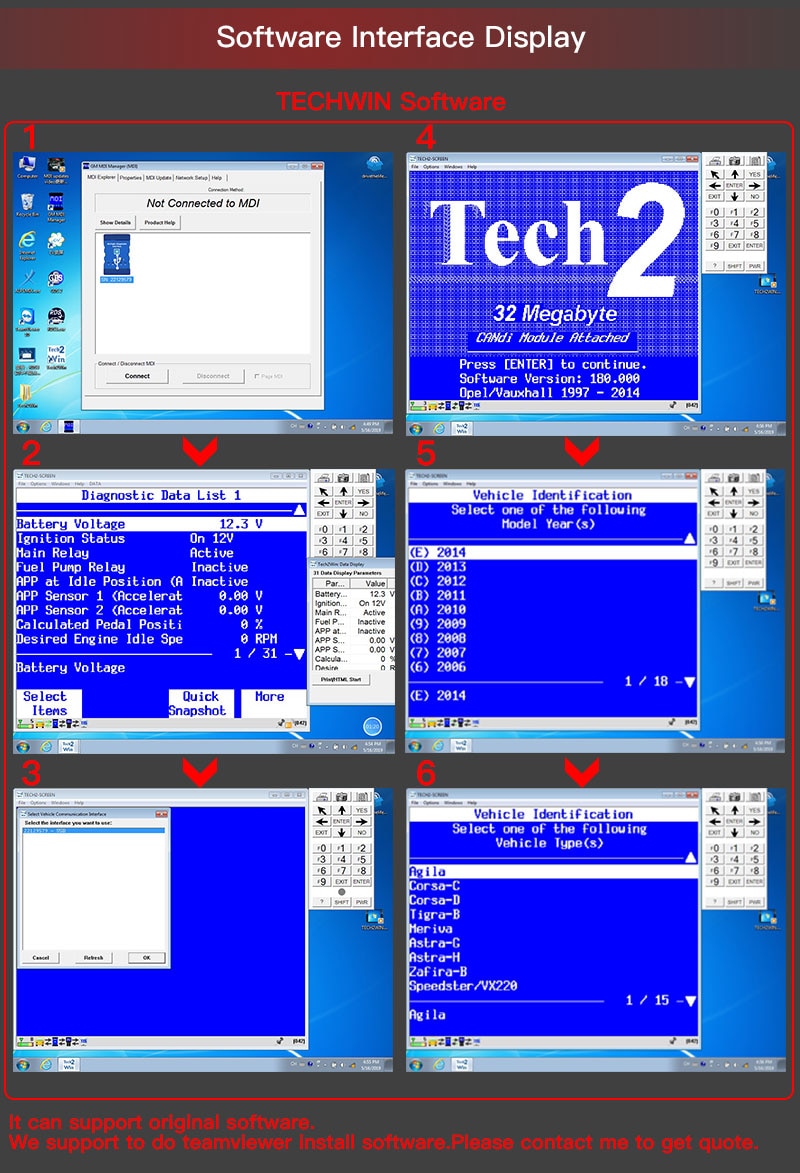
Task: Switch to the MDI Update tab
Action: click(159, 178)
